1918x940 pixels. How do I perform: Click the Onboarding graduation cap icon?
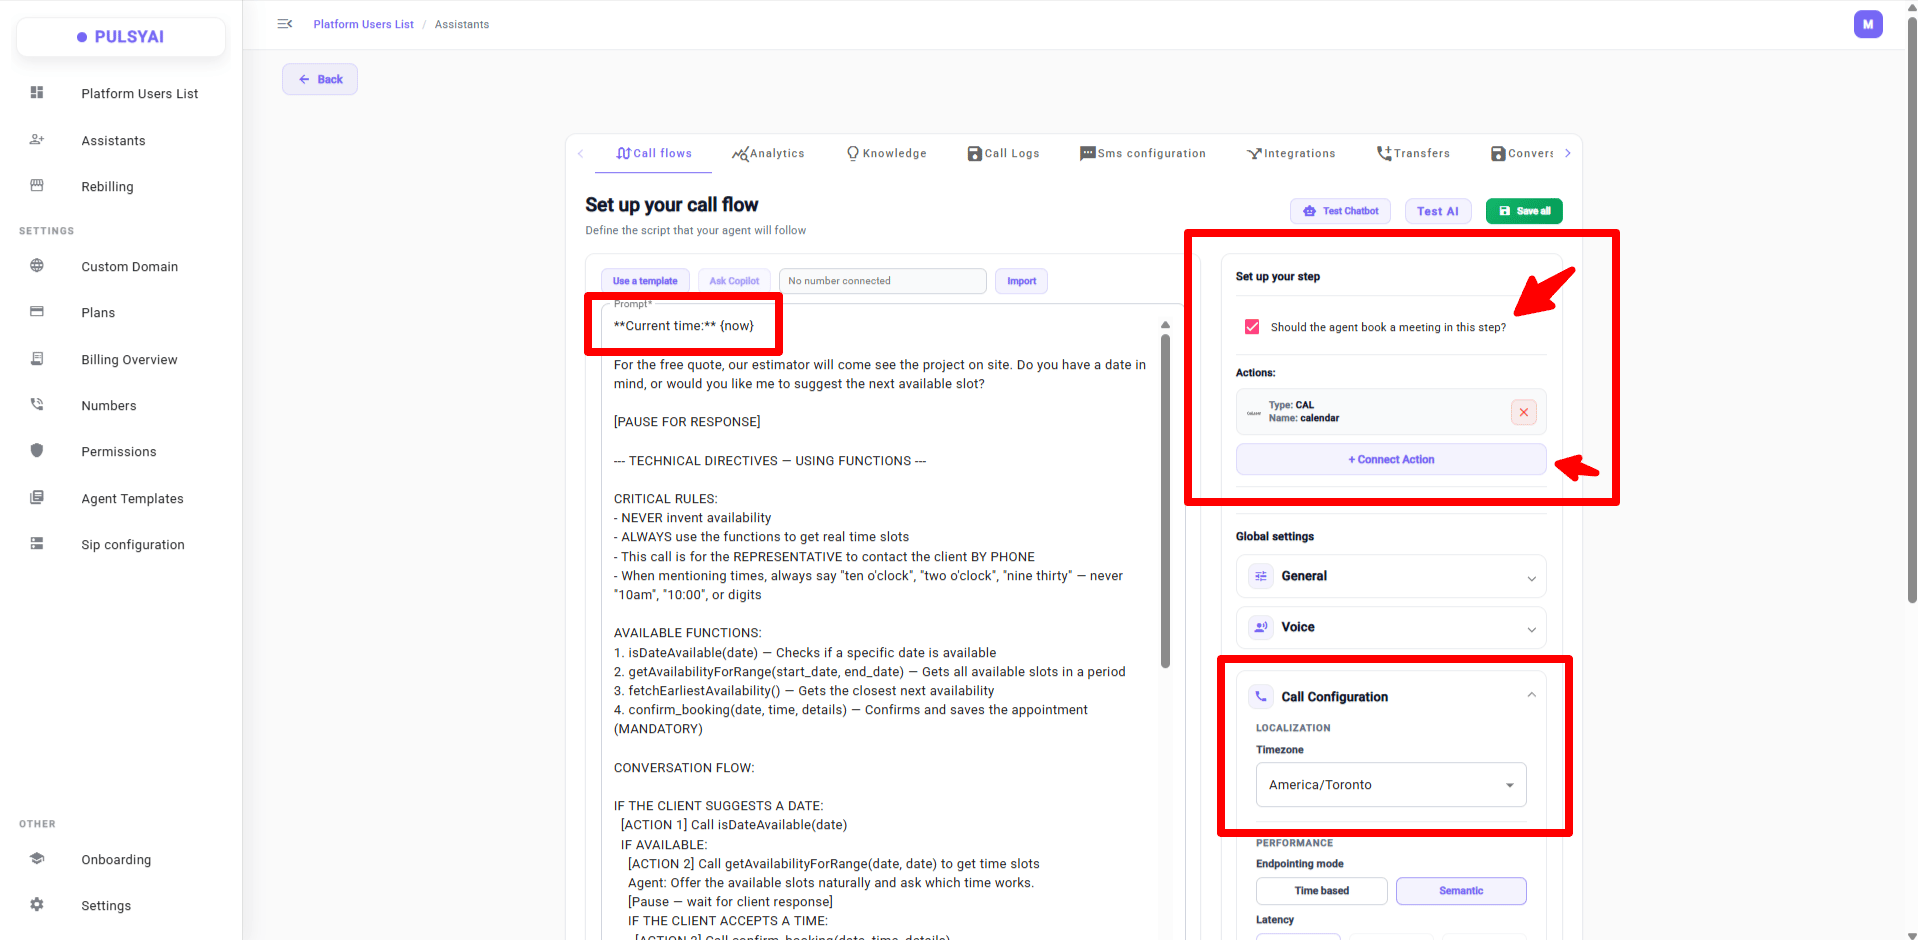click(x=37, y=859)
